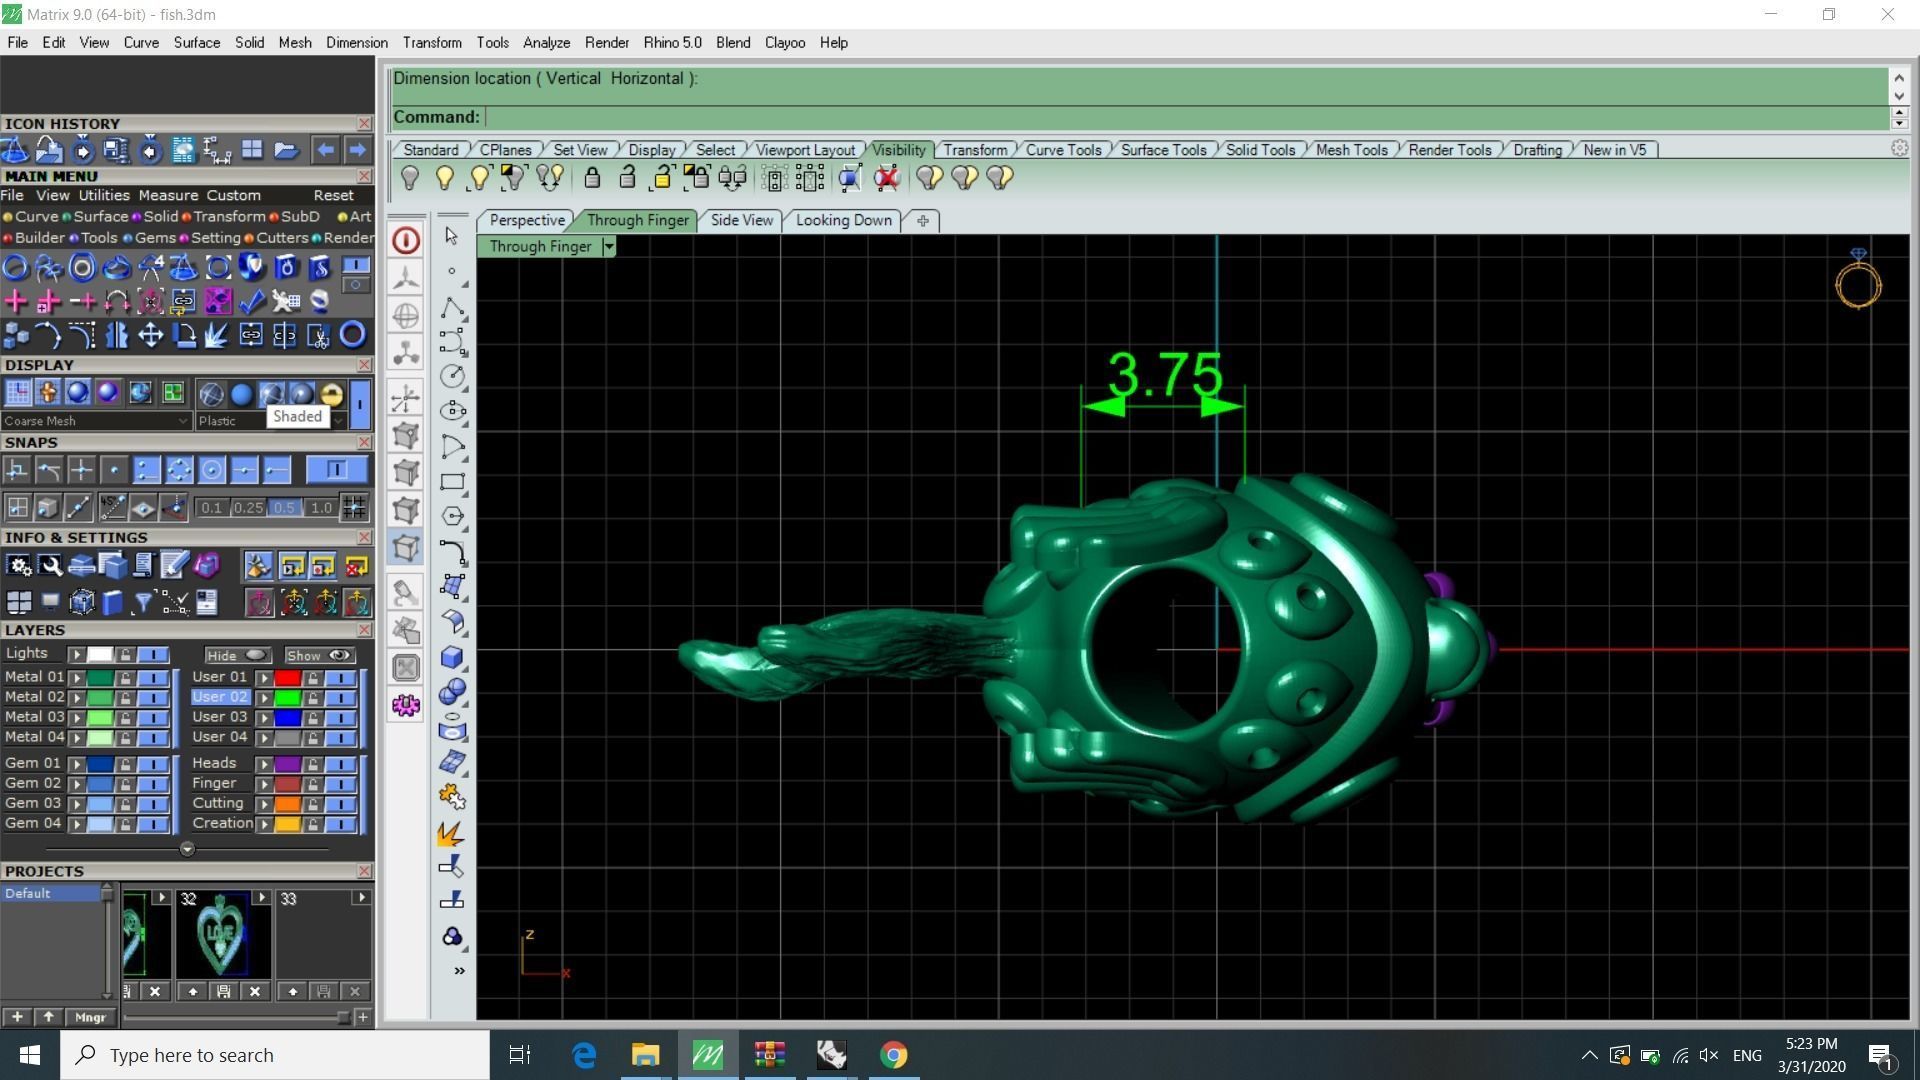The height and width of the screenshot is (1080, 1920).
Task: Open the Clayoo menu
Action: (784, 43)
